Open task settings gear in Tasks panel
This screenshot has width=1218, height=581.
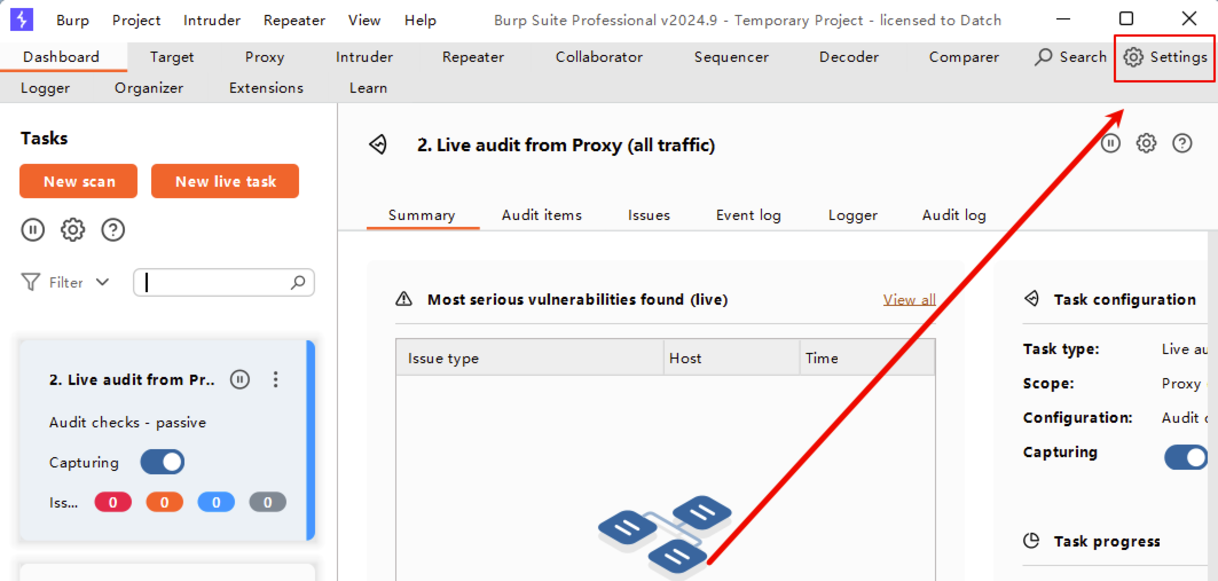tap(73, 230)
